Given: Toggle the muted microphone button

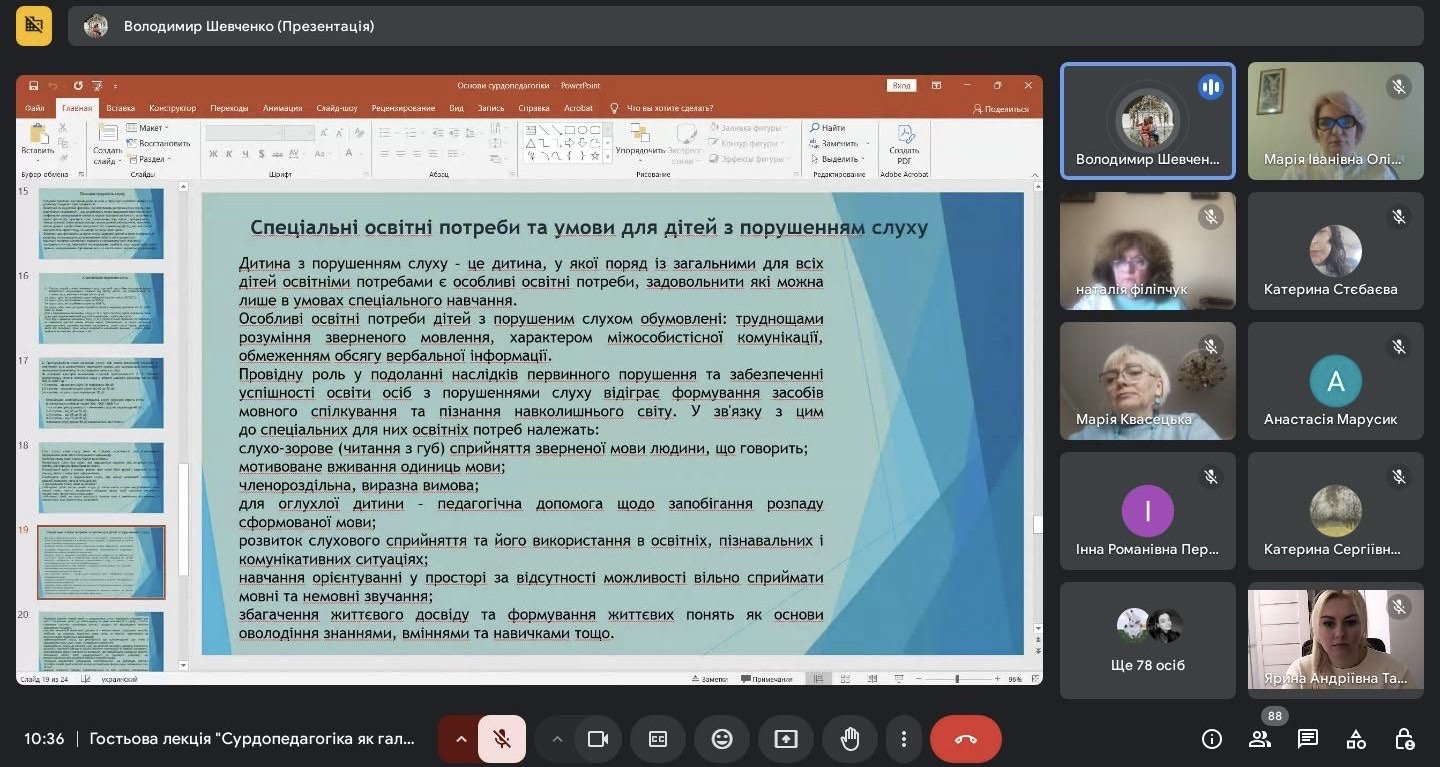Looking at the screenshot, I should [x=502, y=739].
